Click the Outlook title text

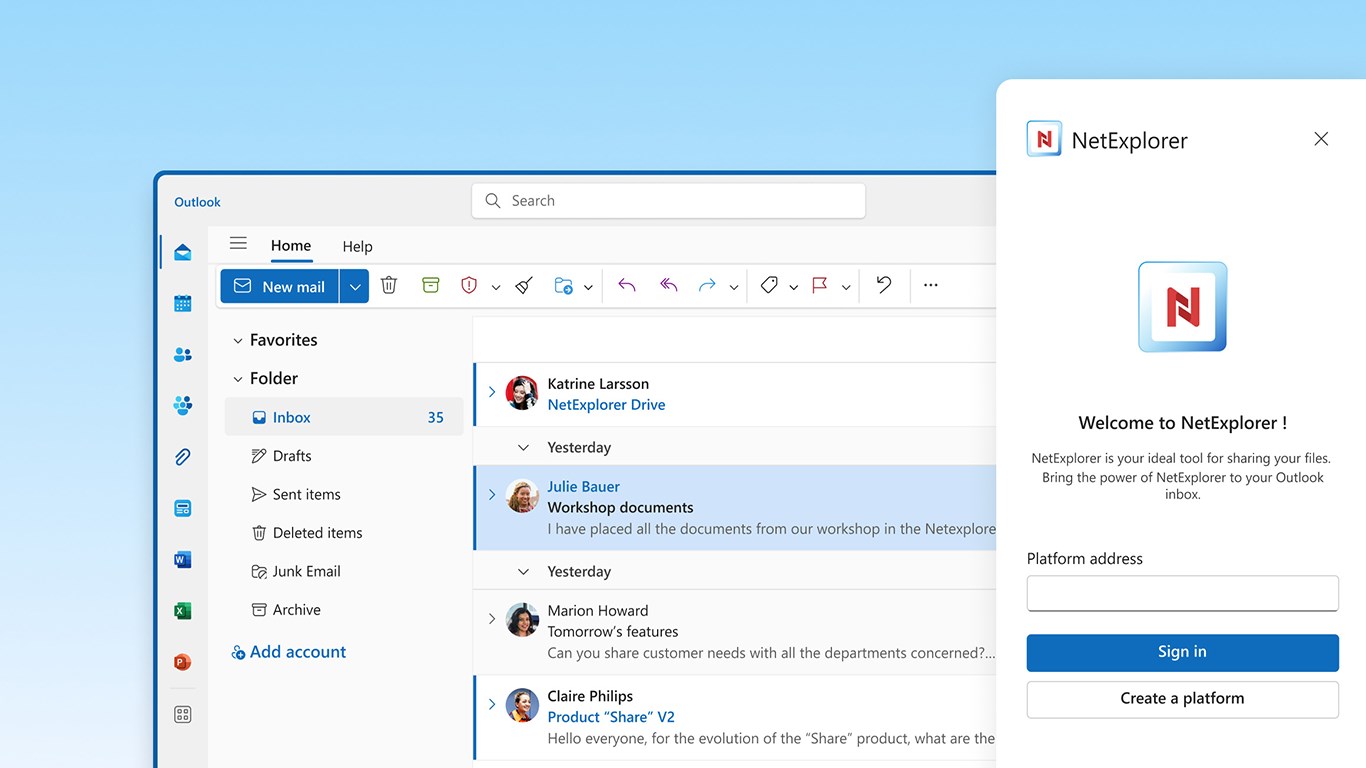(197, 202)
